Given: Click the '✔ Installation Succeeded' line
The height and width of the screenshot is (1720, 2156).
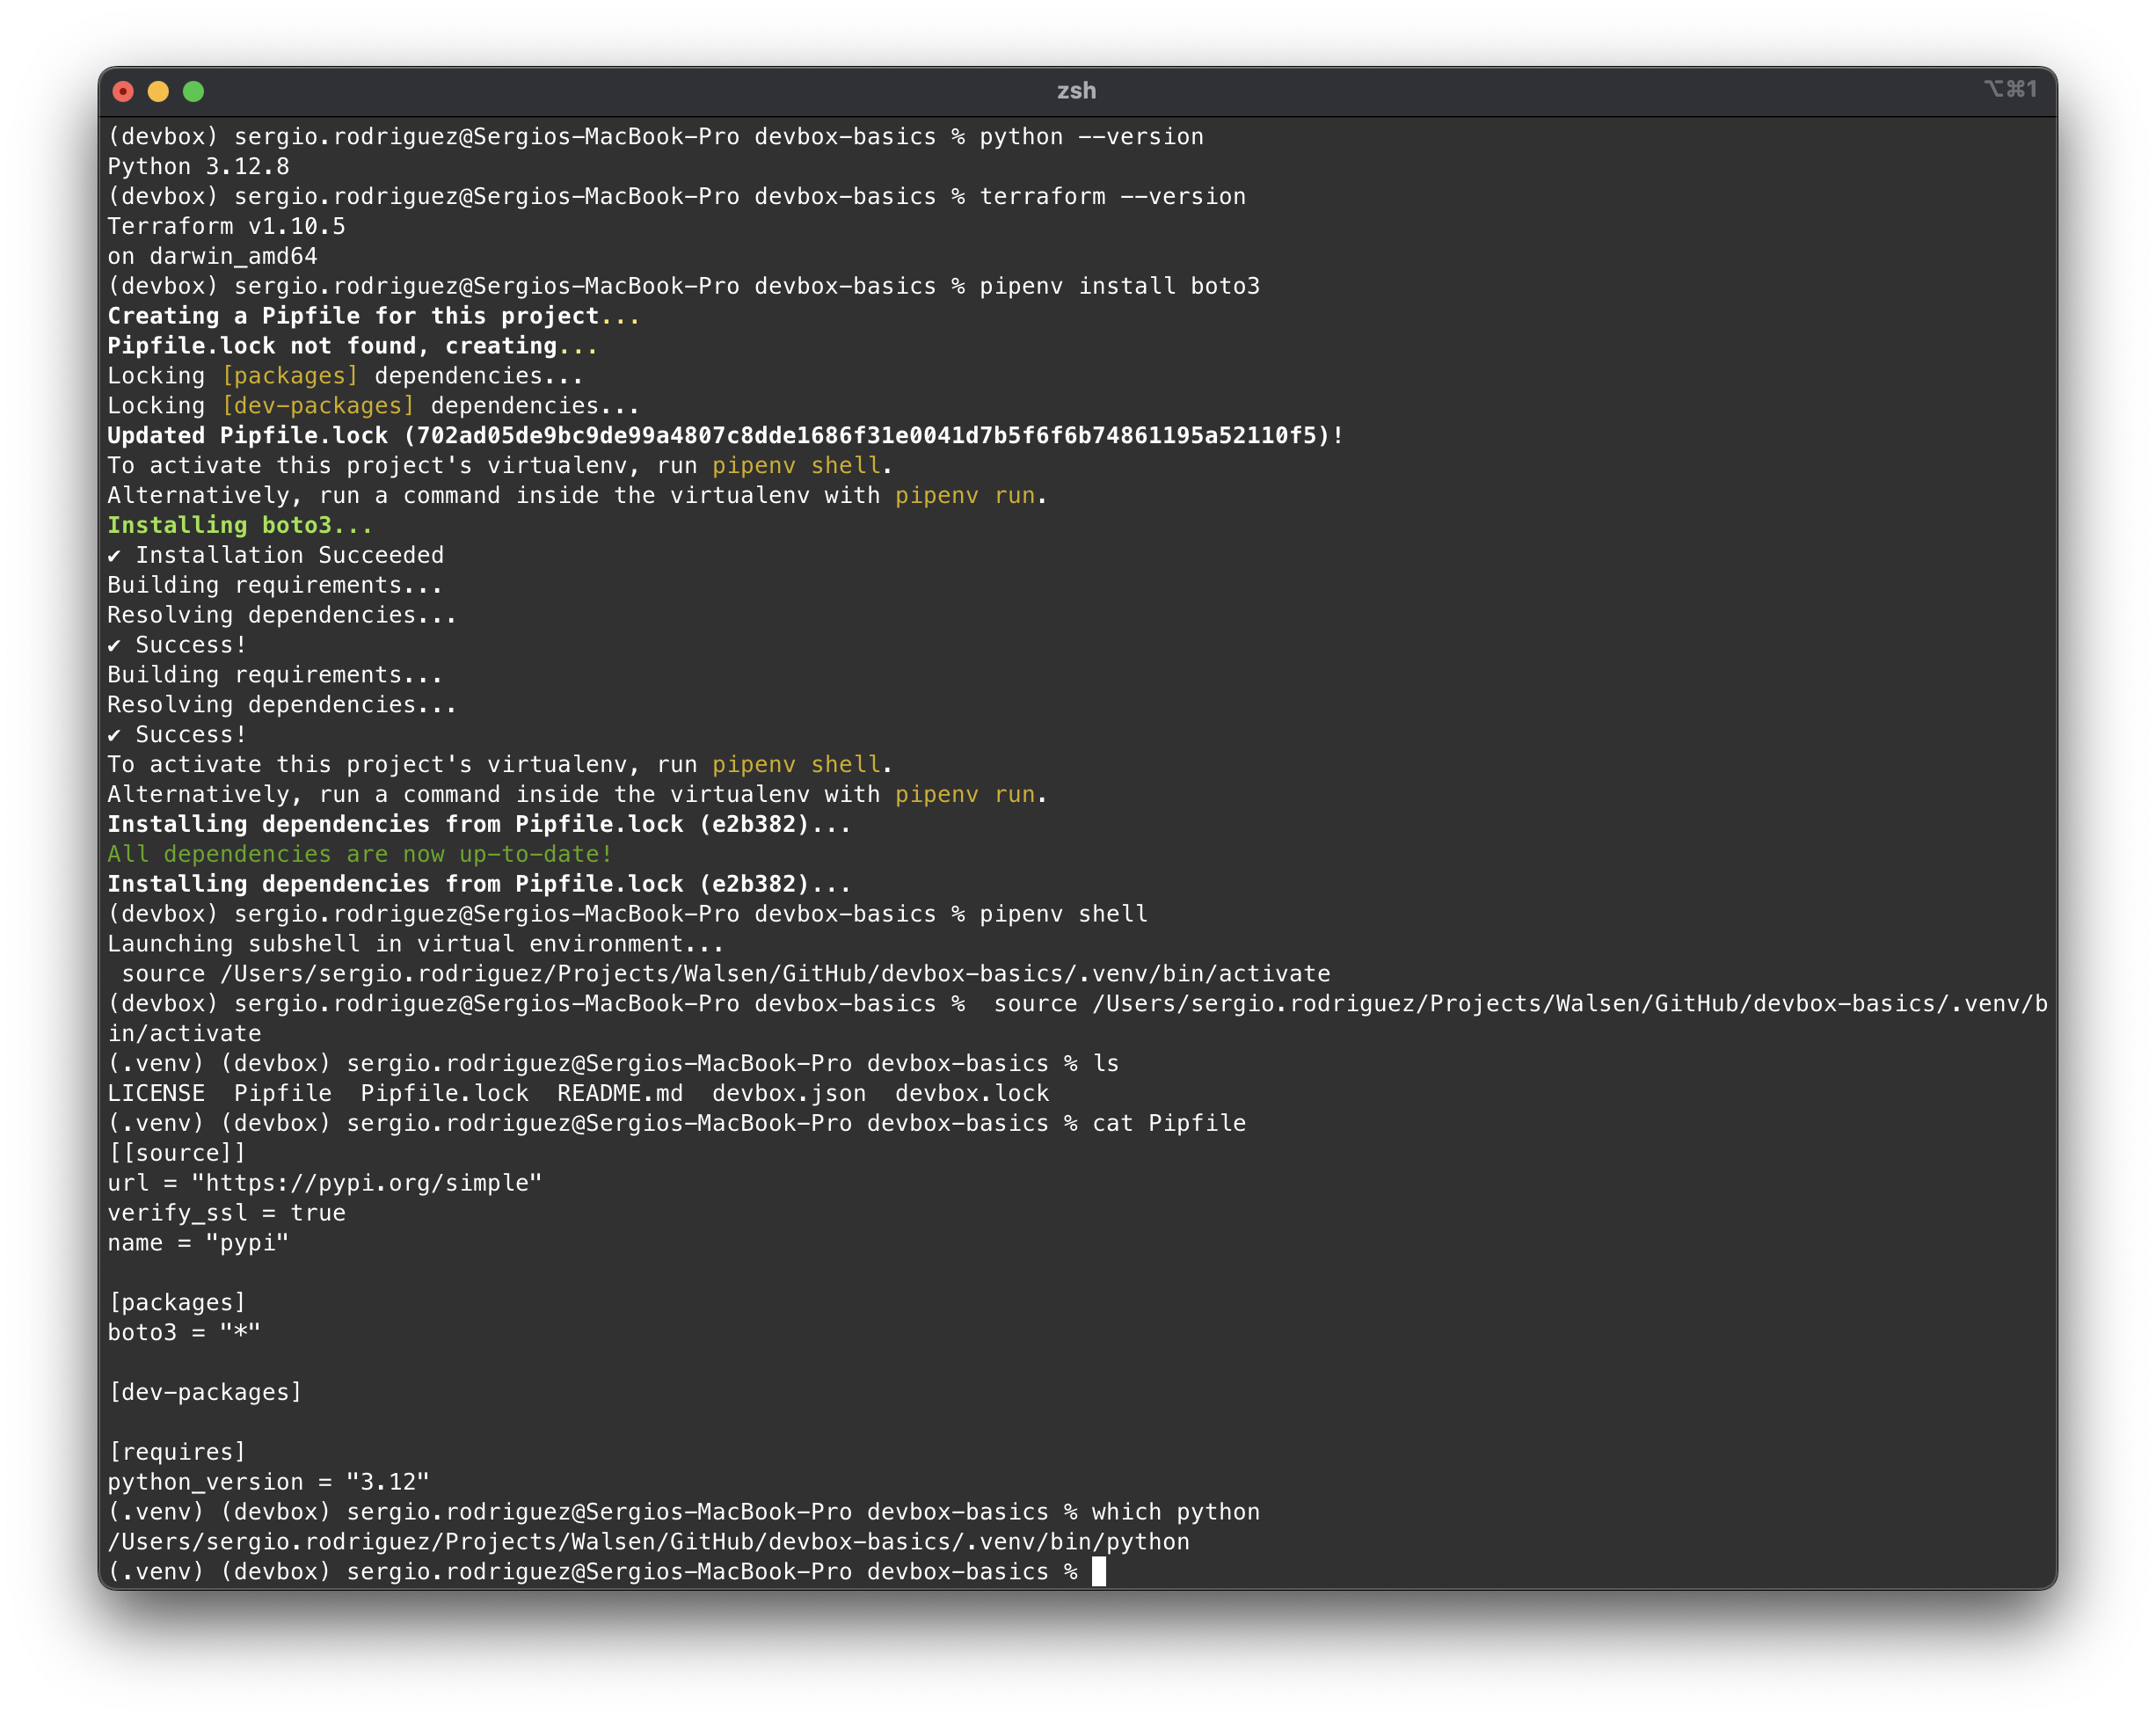Looking at the screenshot, I should tap(275, 556).
